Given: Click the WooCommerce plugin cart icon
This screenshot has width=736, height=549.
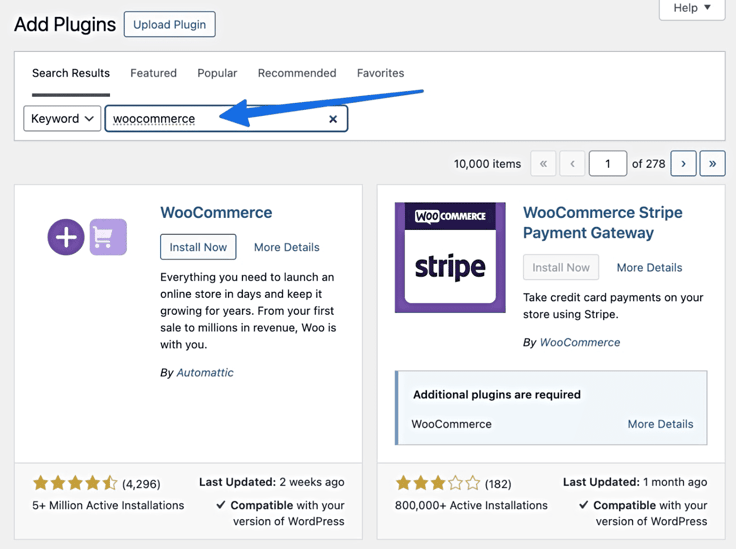Looking at the screenshot, I should tap(108, 237).
